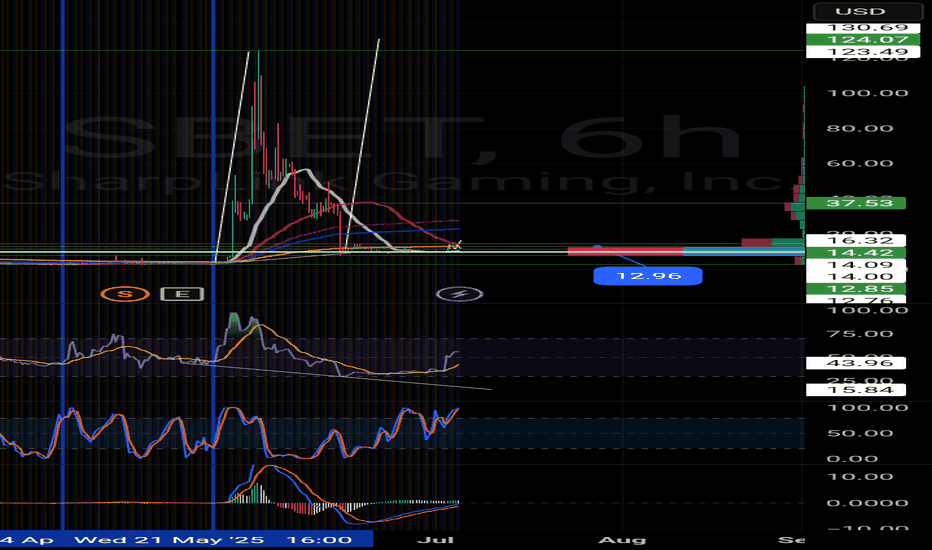Click the green 14.42 price label
The height and width of the screenshot is (550, 932).
(x=856, y=253)
